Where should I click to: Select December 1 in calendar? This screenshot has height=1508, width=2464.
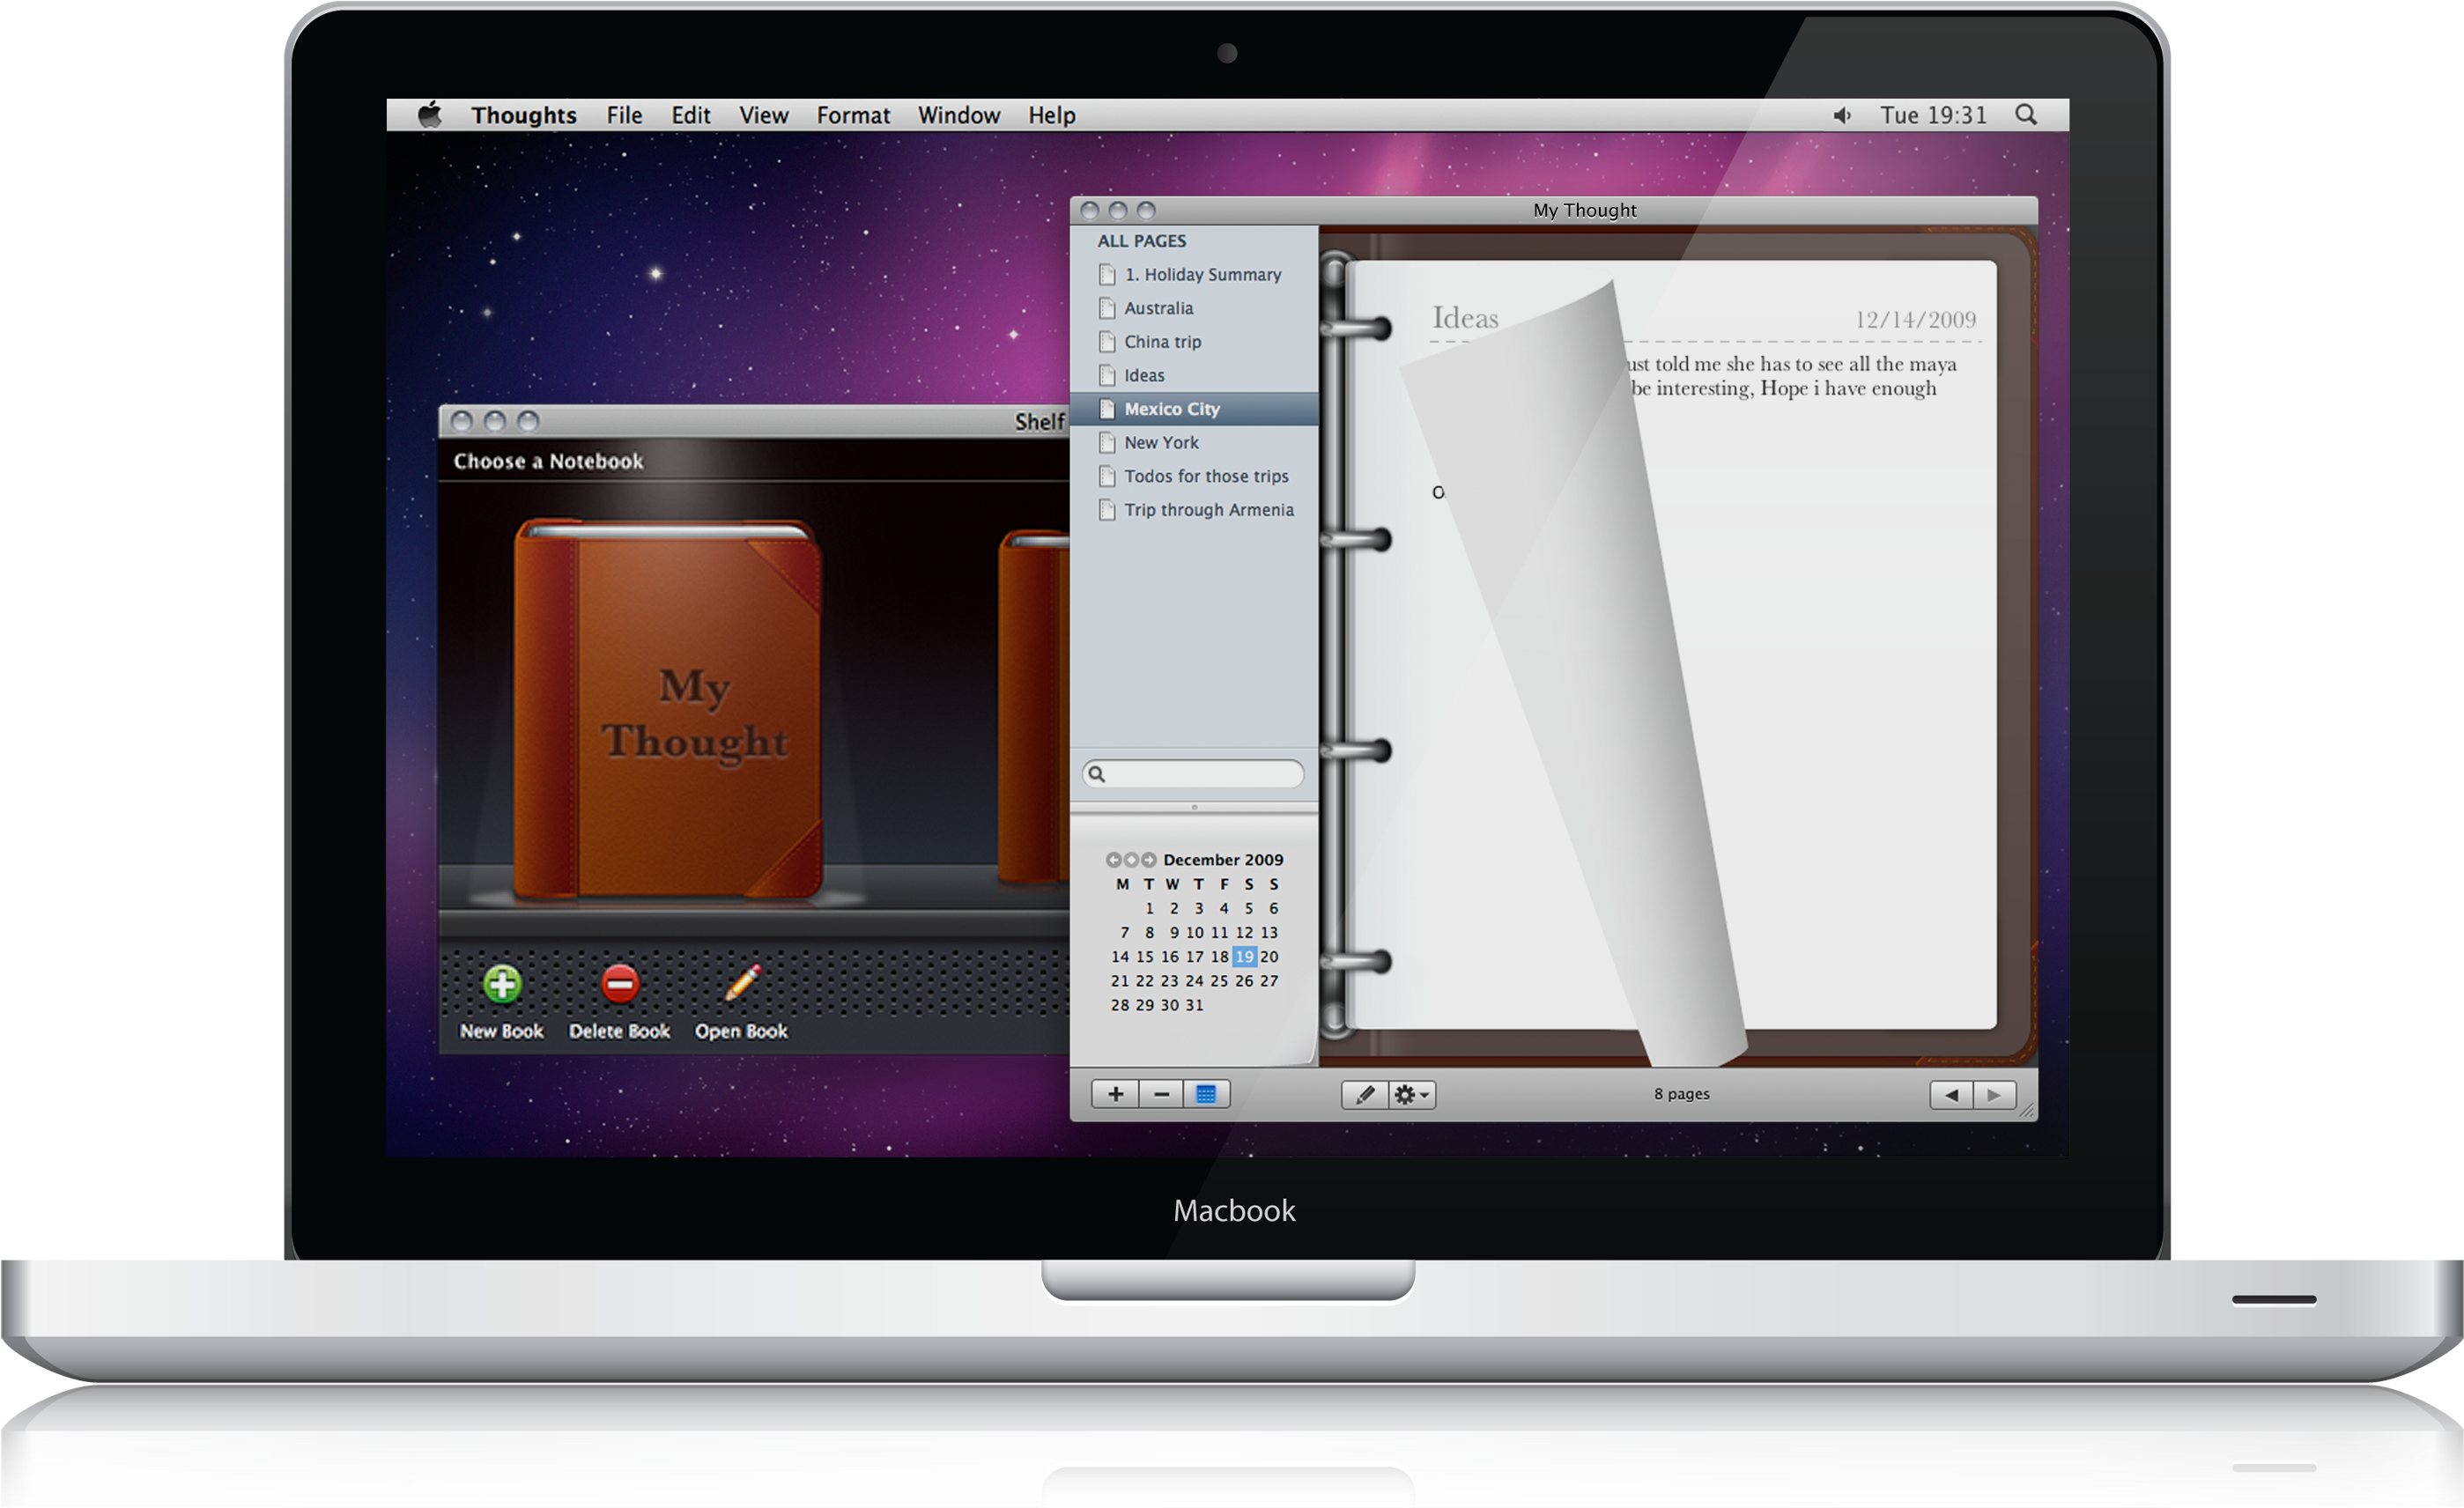click(1149, 909)
